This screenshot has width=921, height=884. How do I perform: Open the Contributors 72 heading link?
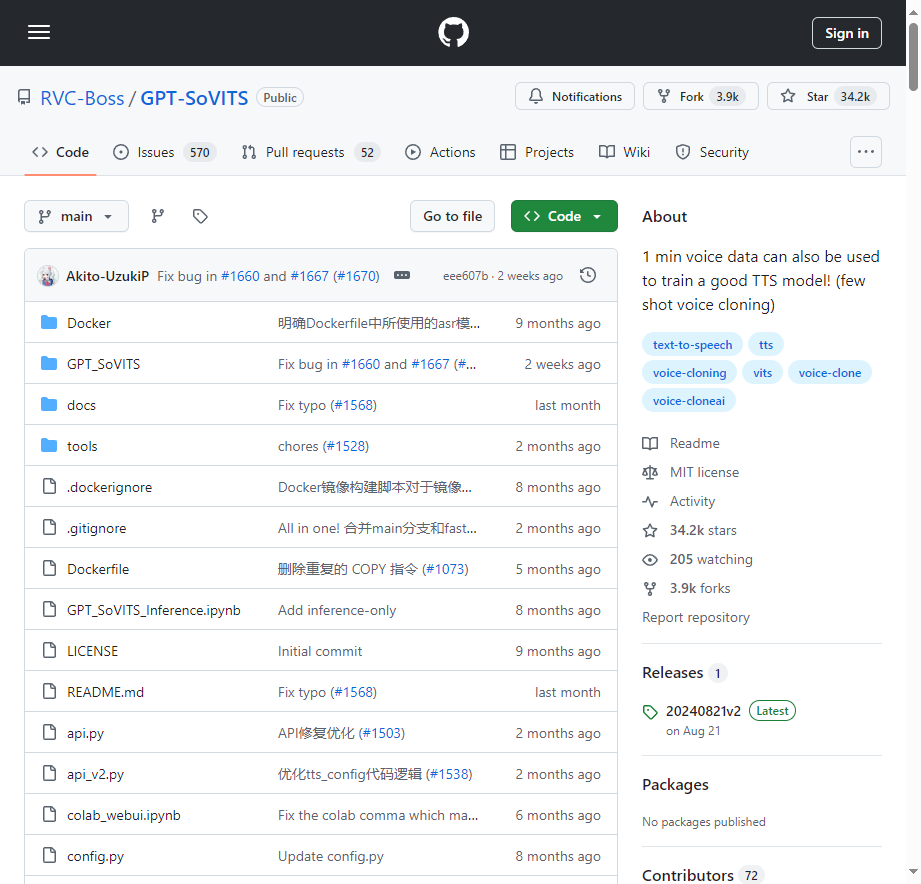[702, 875]
